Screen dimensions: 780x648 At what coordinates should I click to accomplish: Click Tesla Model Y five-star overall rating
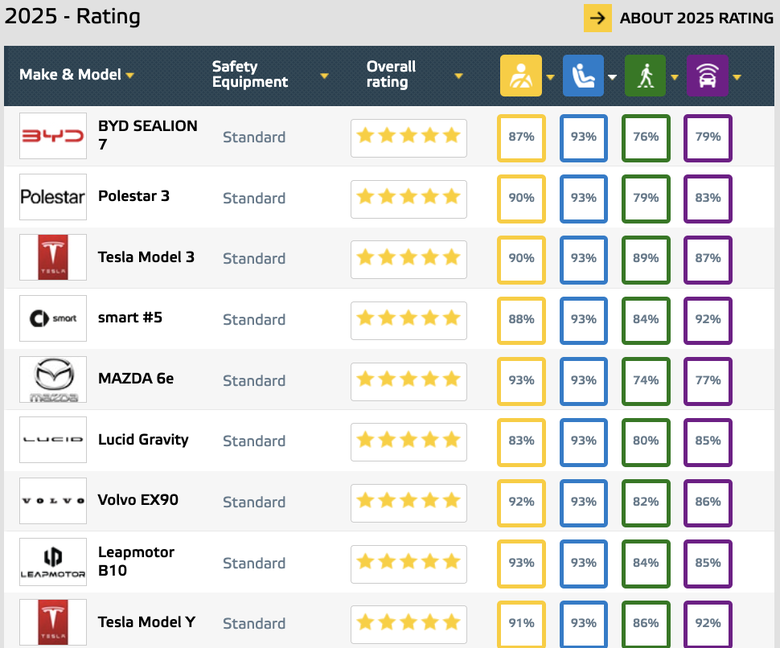click(x=408, y=623)
